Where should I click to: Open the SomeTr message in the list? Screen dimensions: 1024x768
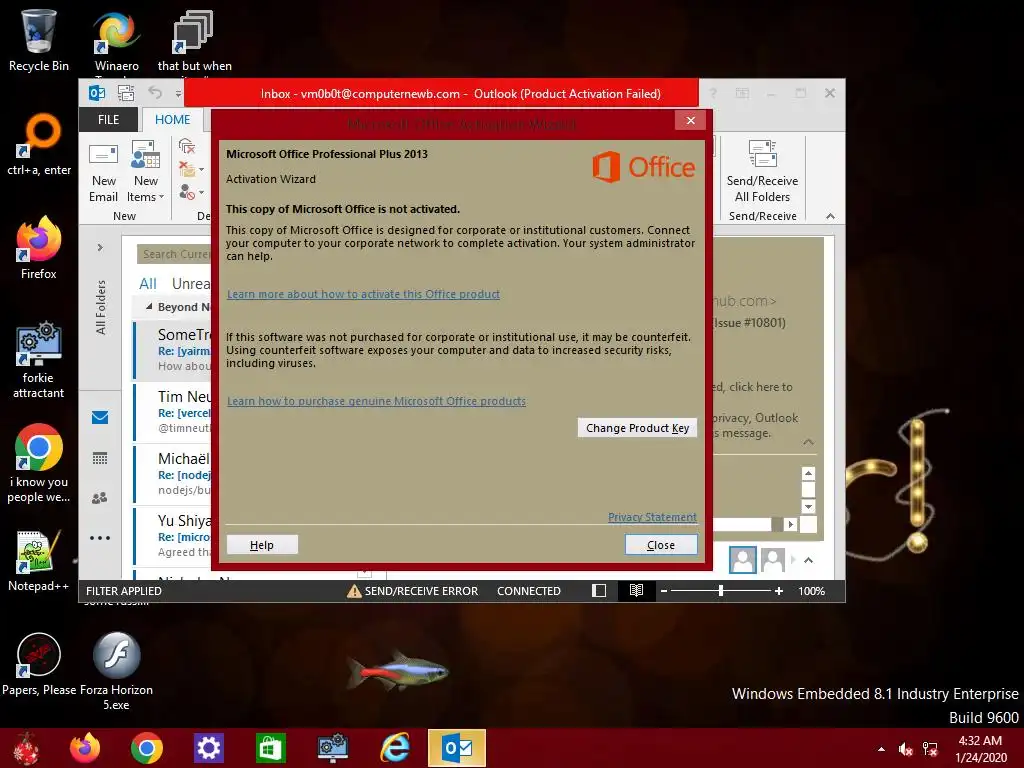[x=172, y=350]
